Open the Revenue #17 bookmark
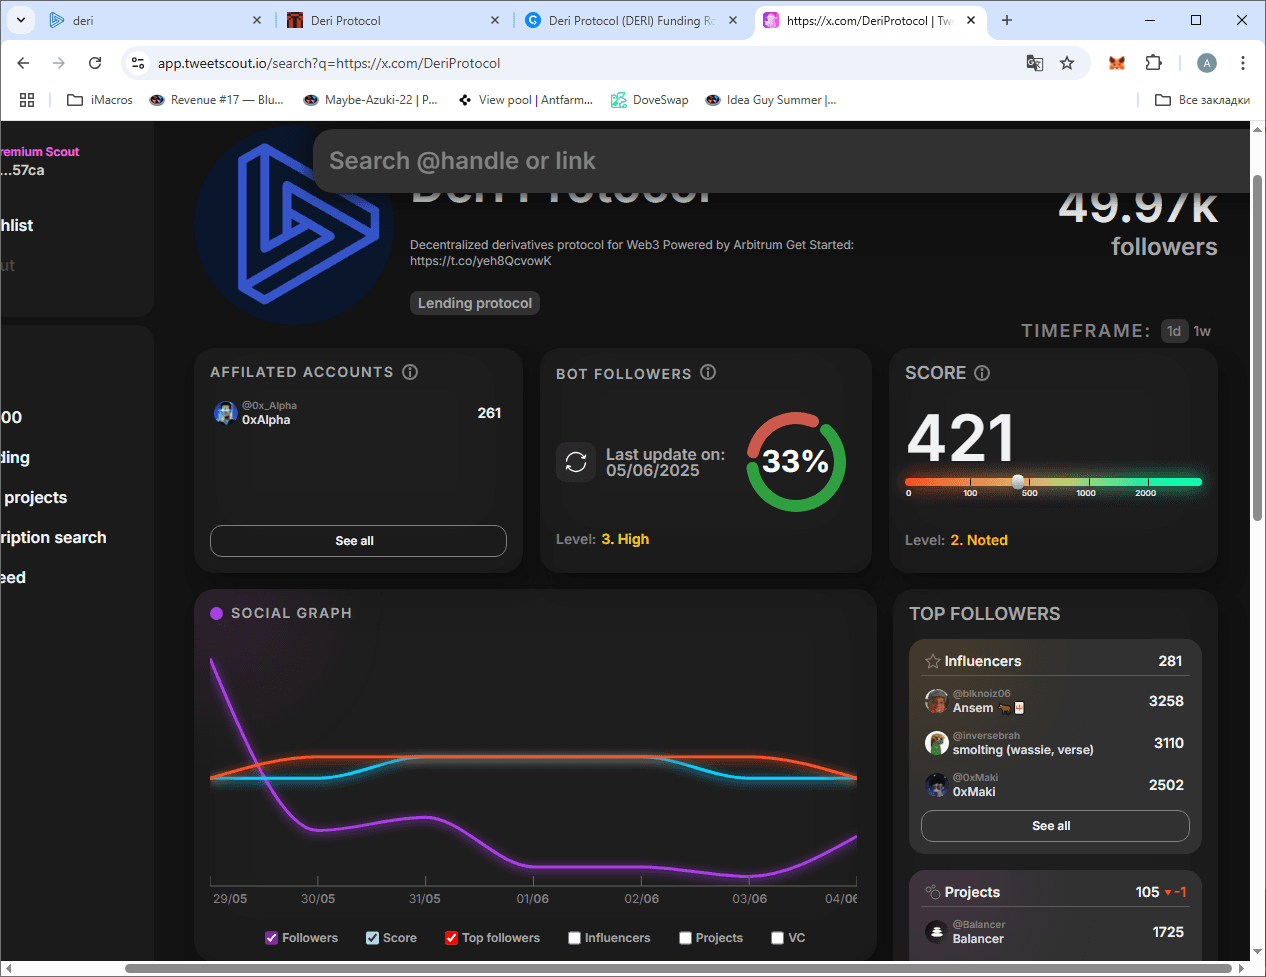The height and width of the screenshot is (977, 1266). [x=216, y=100]
